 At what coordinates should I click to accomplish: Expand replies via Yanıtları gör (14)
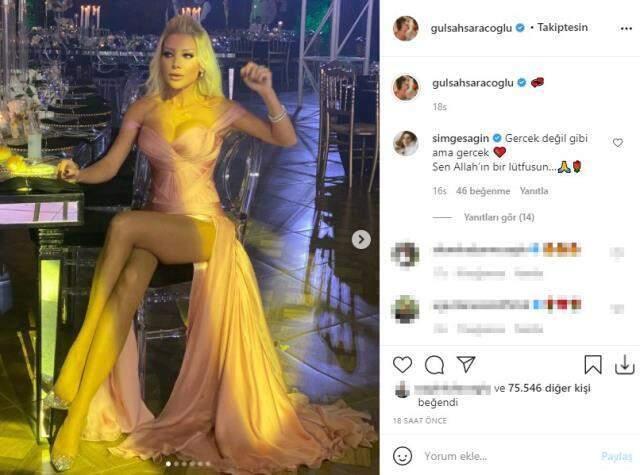(x=499, y=218)
